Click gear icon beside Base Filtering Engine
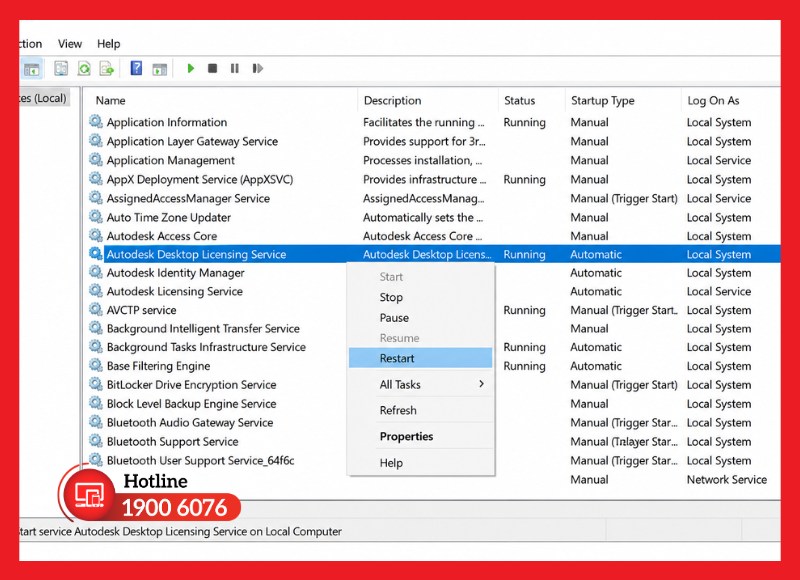800x580 pixels. tap(95, 365)
